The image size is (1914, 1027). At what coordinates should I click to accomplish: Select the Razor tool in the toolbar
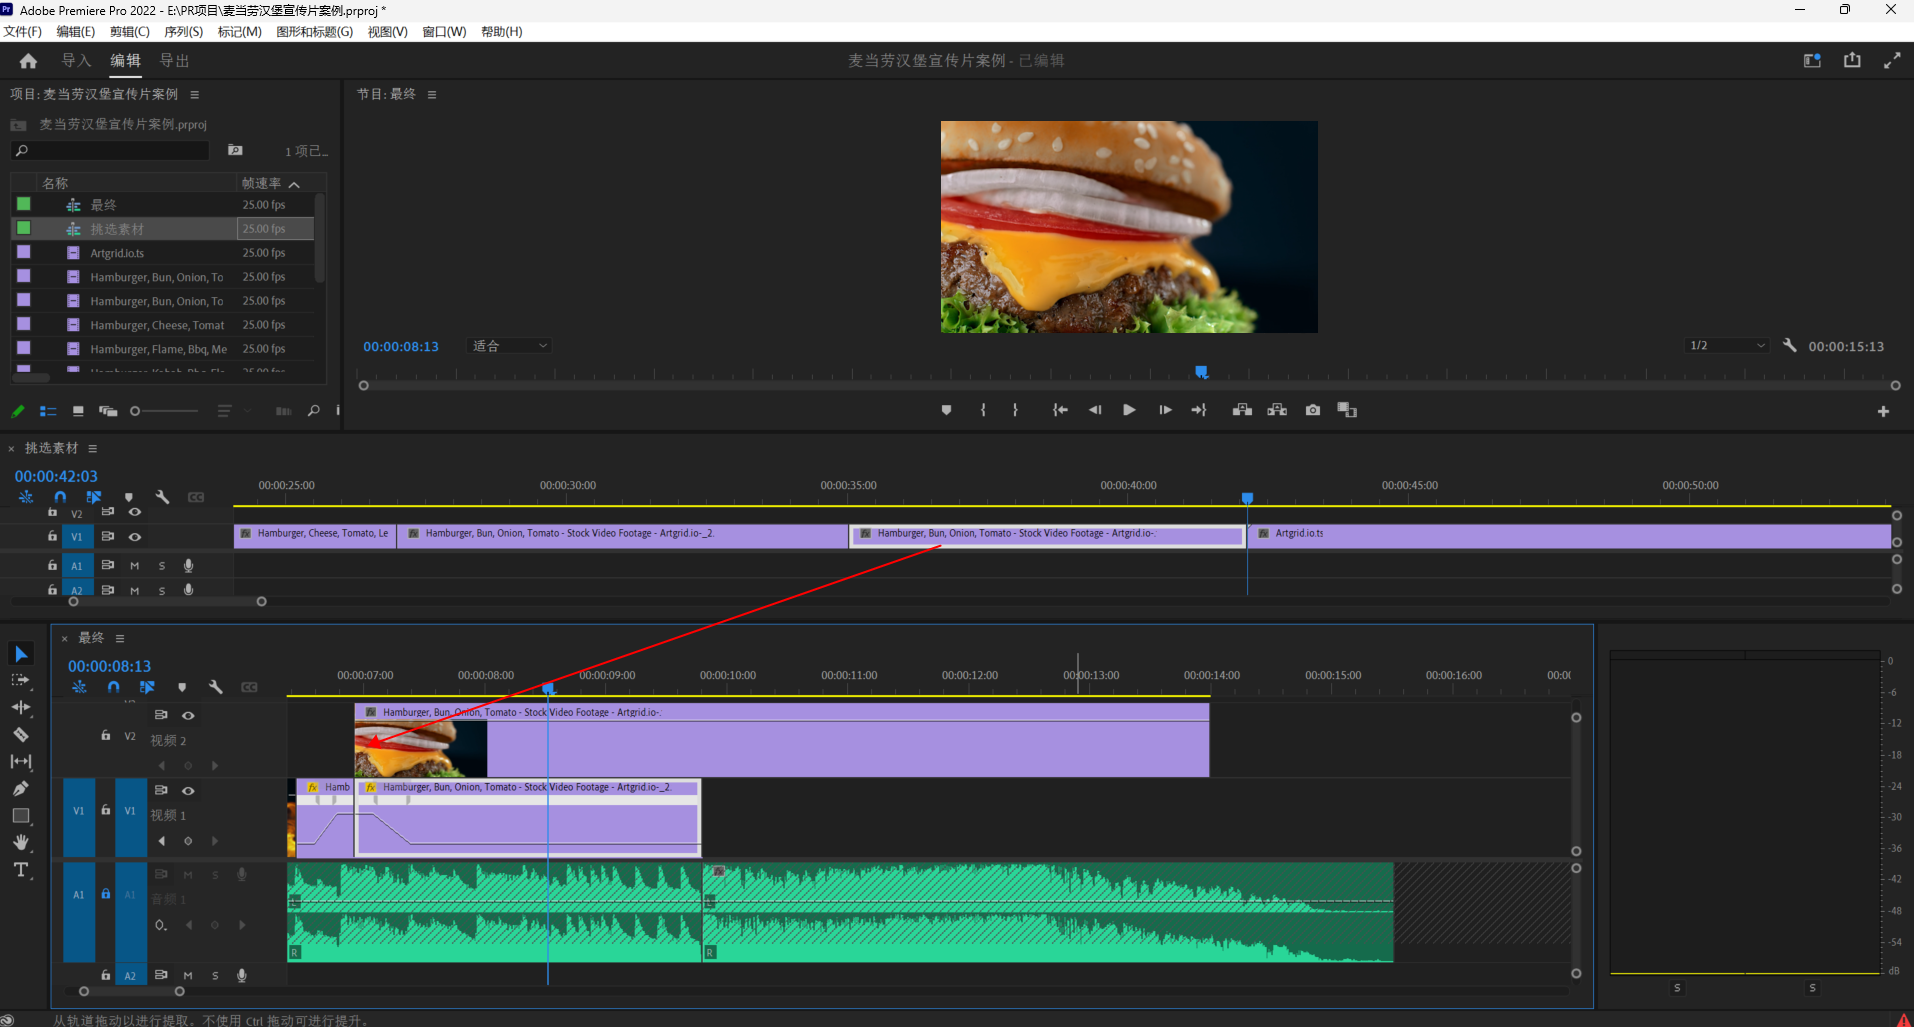pos(20,734)
